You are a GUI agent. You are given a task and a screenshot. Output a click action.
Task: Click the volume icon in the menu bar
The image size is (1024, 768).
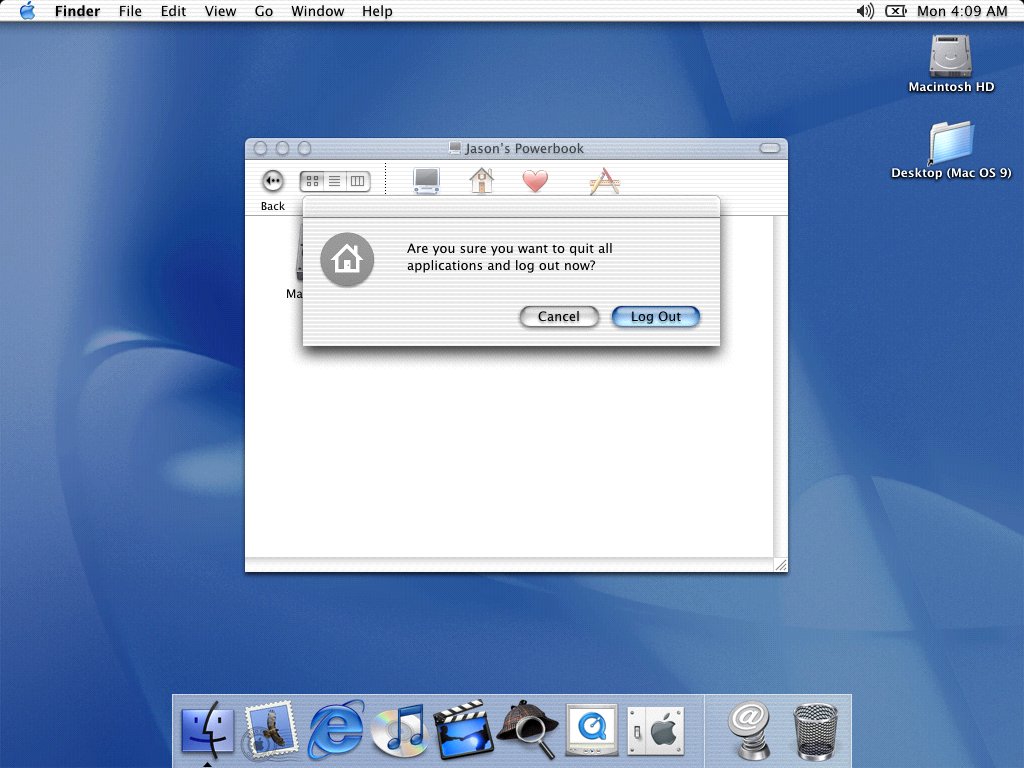point(865,11)
